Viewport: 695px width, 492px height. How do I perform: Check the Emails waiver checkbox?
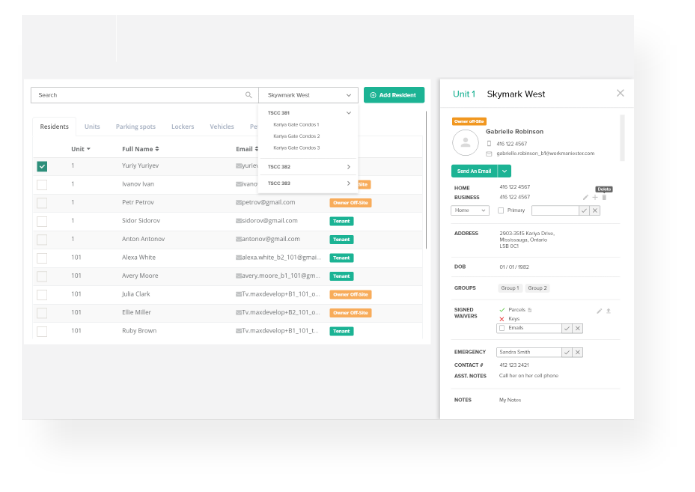coord(502,328)
